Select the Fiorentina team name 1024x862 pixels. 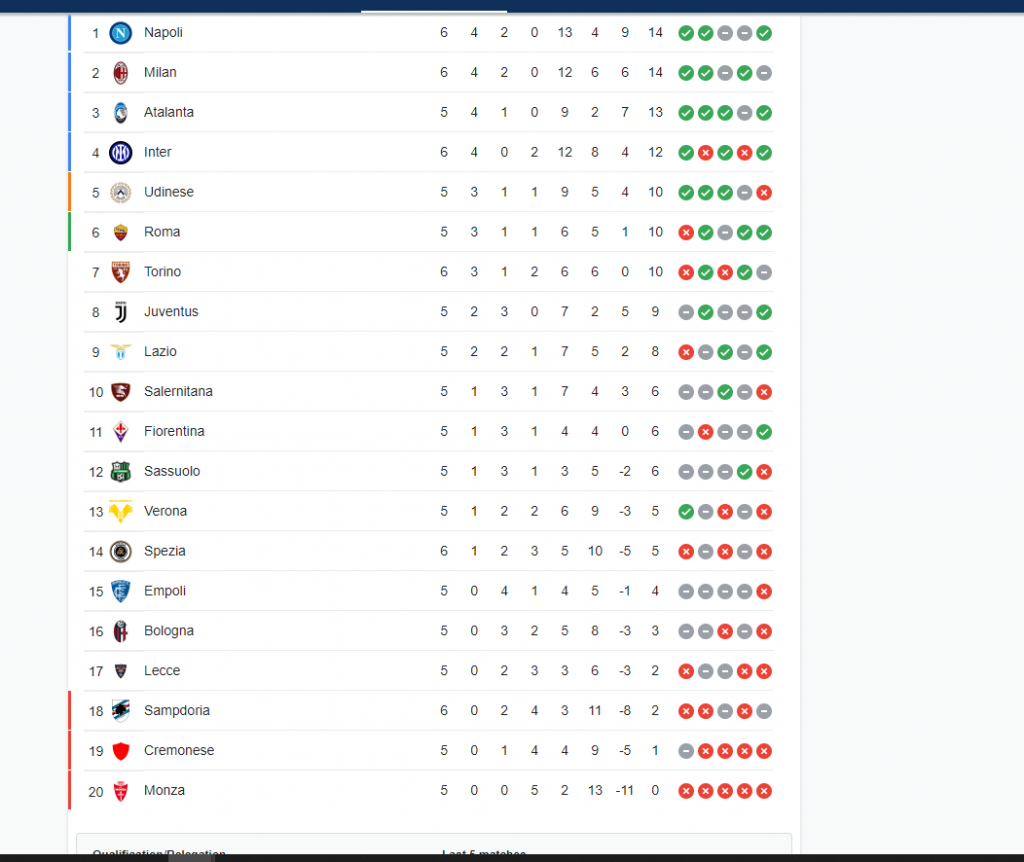(x=174, y=431)
